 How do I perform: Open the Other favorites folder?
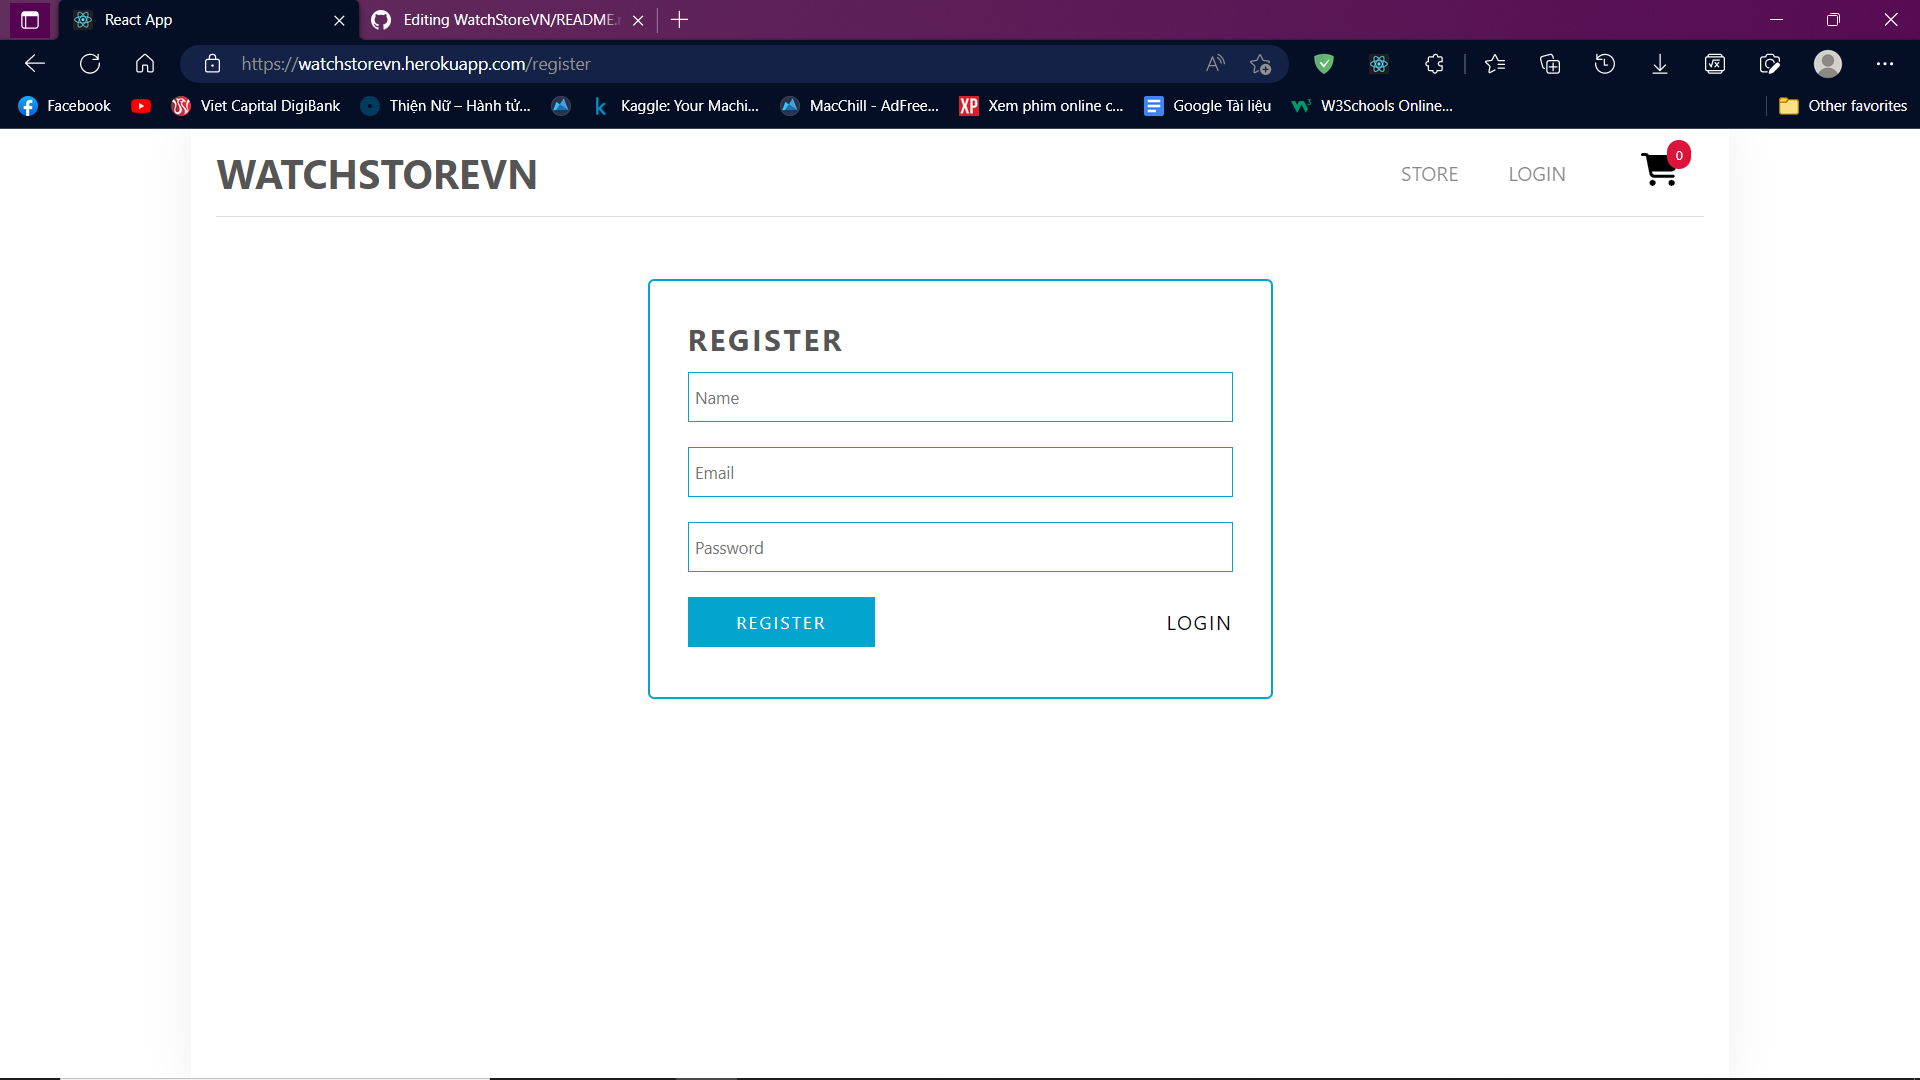tap(1843, 106)
